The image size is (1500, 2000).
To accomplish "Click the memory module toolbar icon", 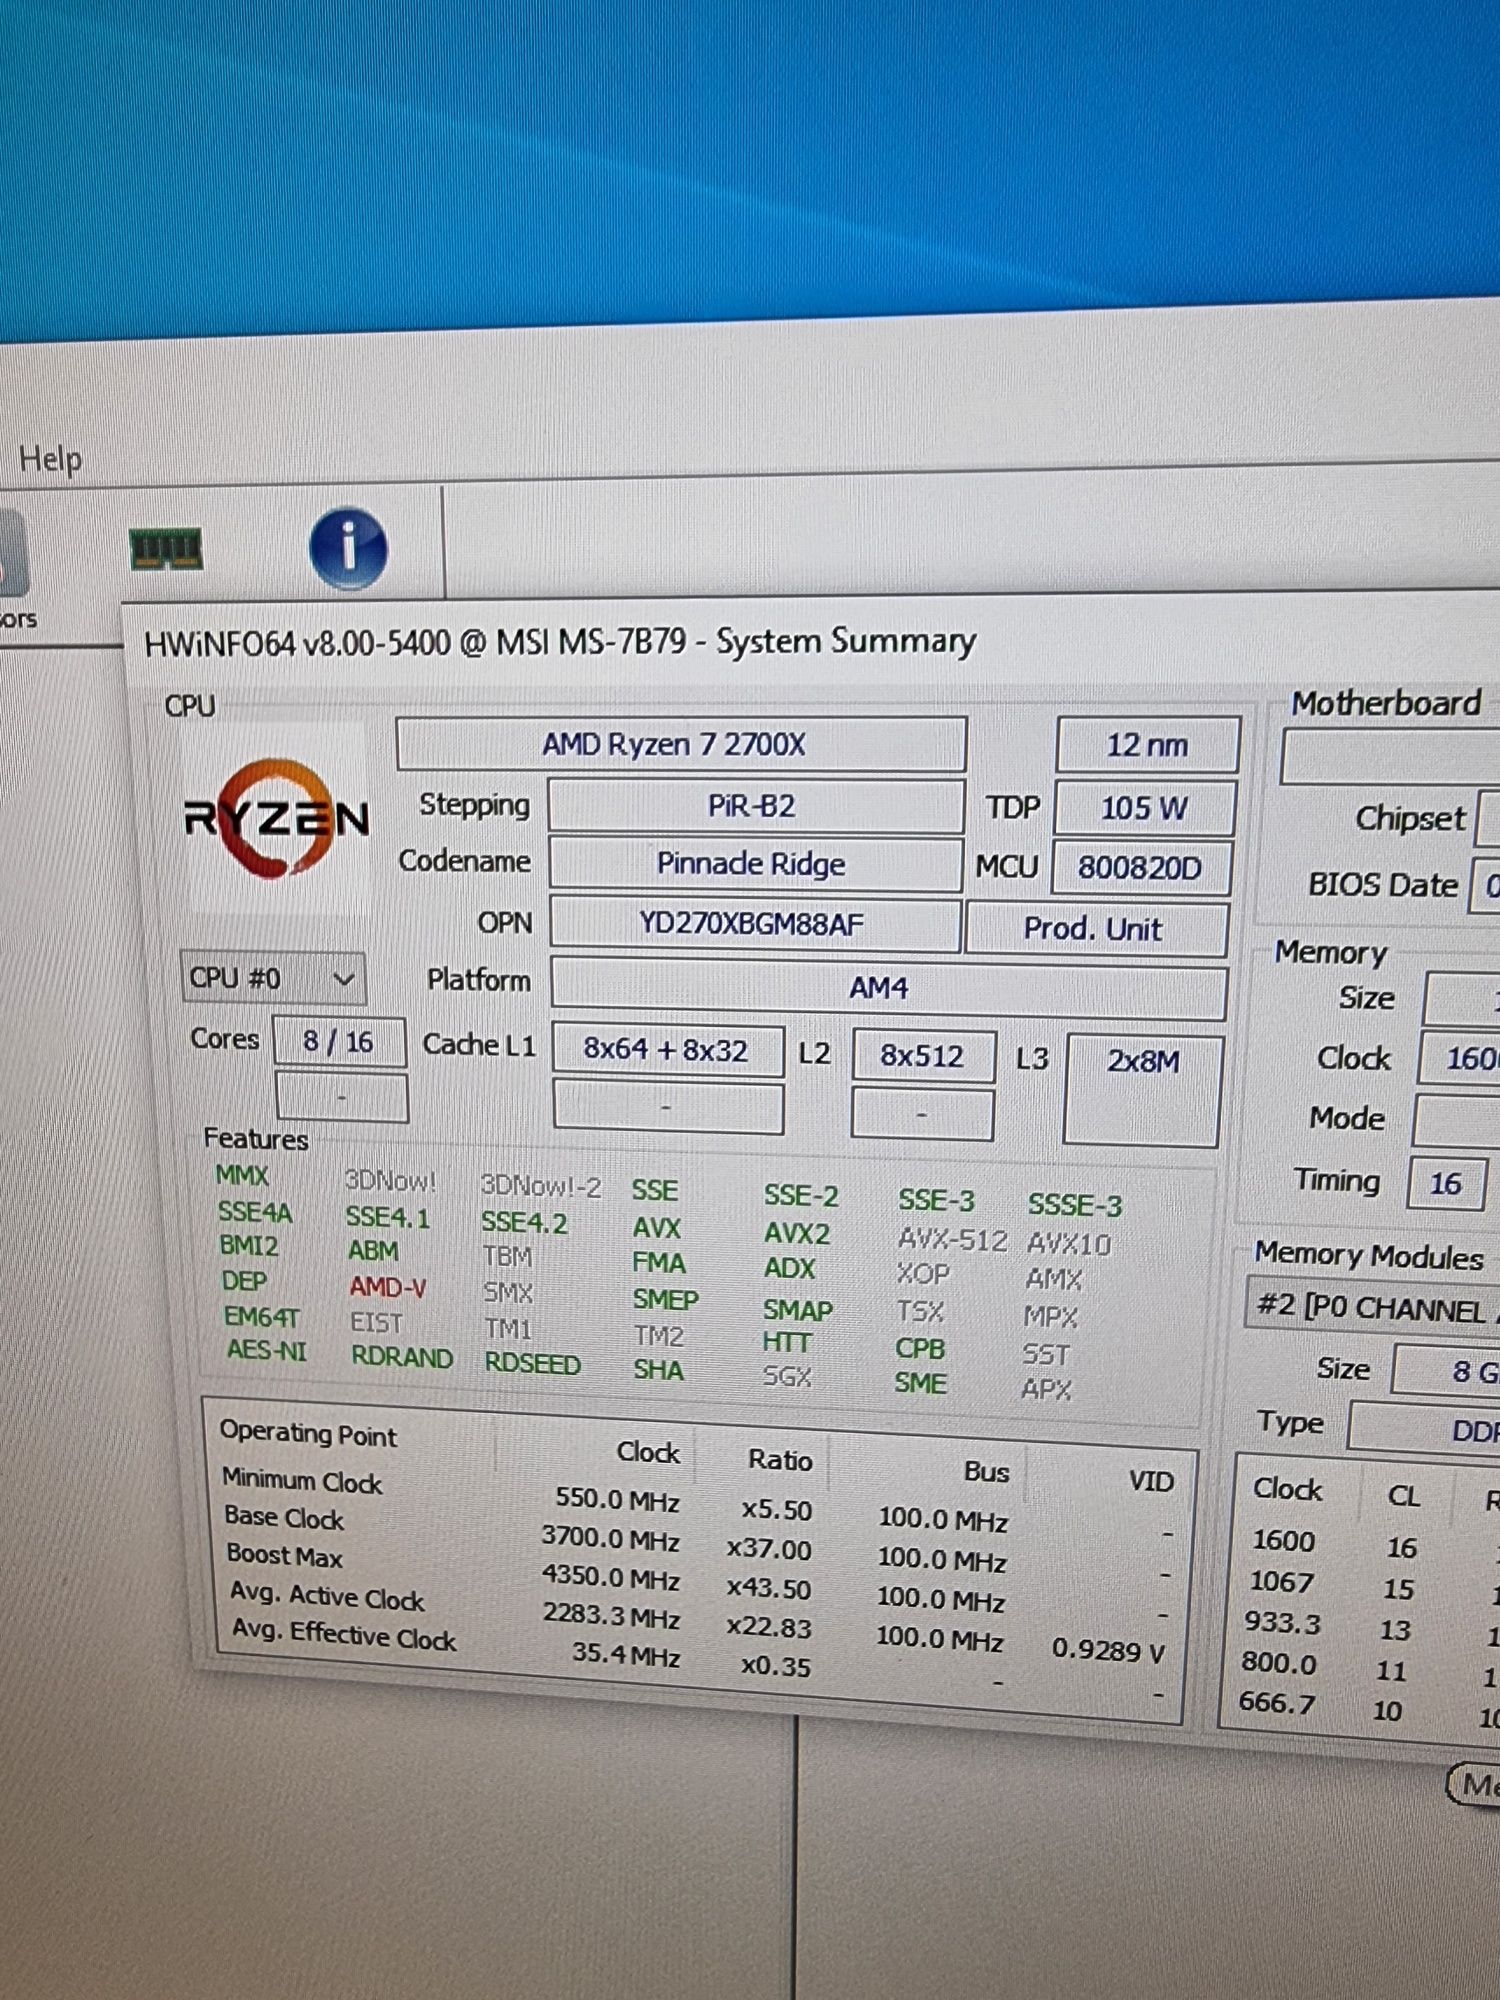I will (166, 549).
